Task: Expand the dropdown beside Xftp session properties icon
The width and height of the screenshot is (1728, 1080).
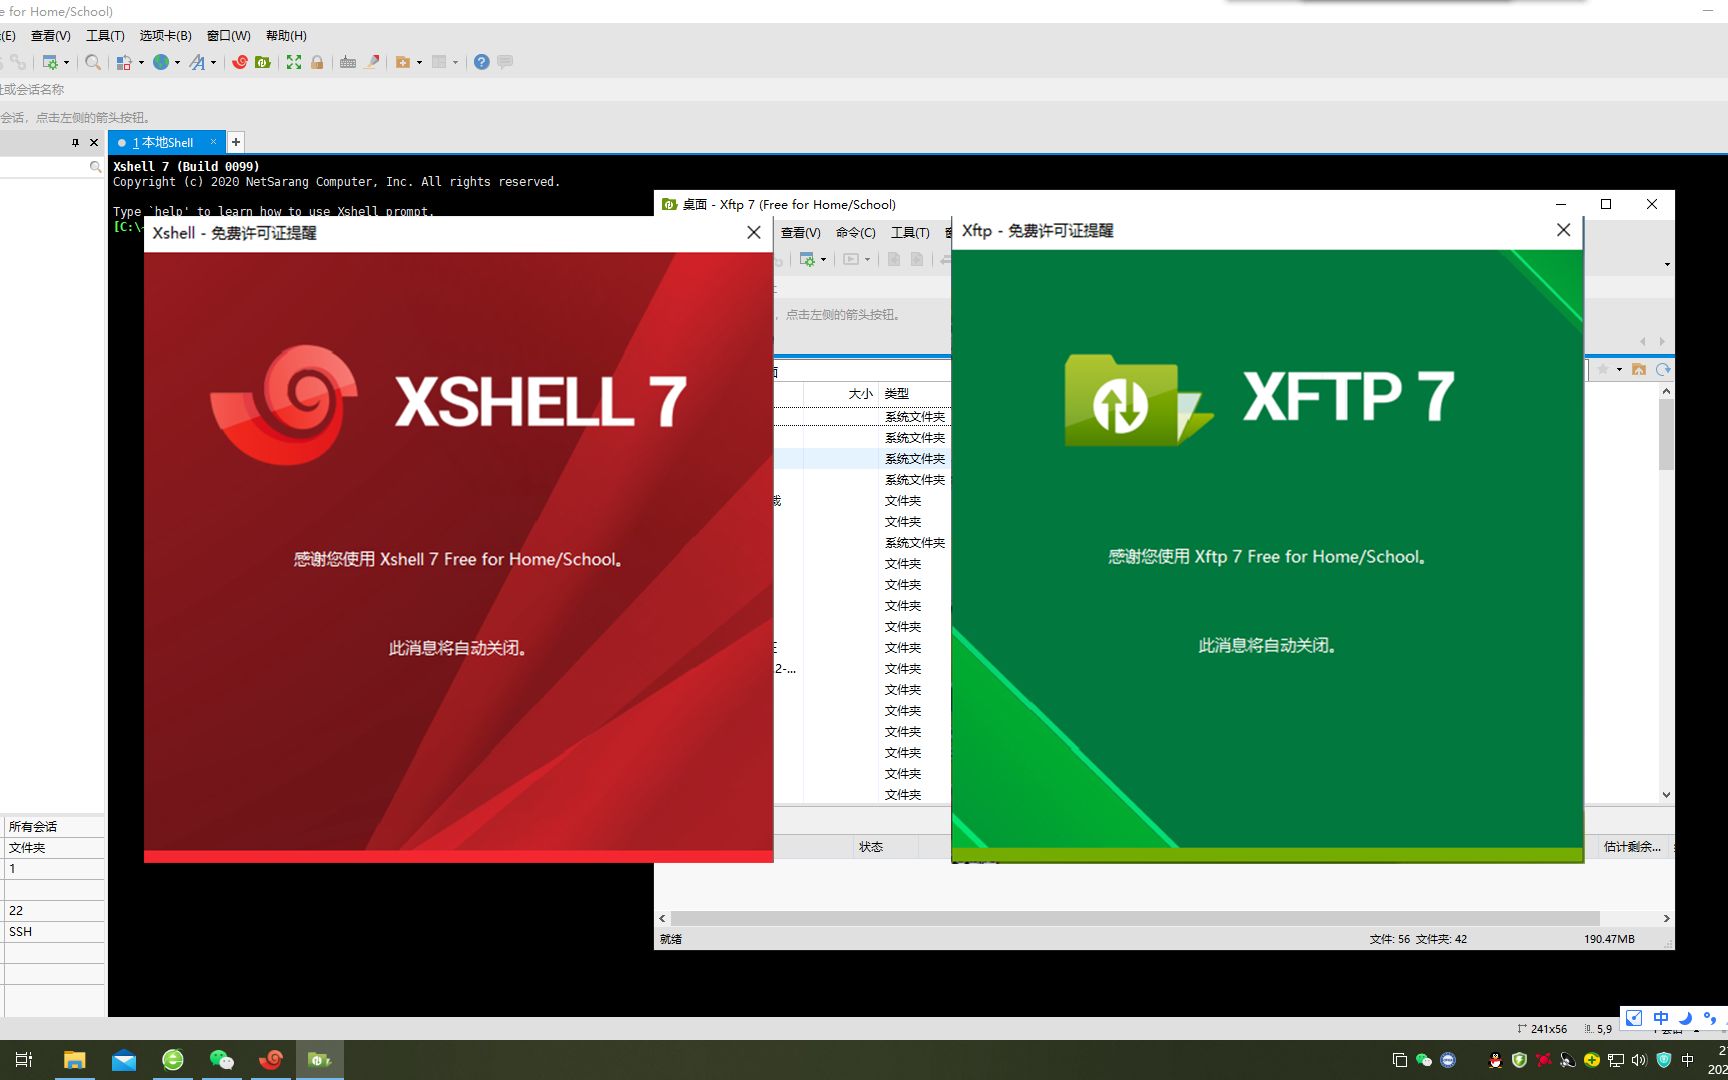Action: [823, 259]
